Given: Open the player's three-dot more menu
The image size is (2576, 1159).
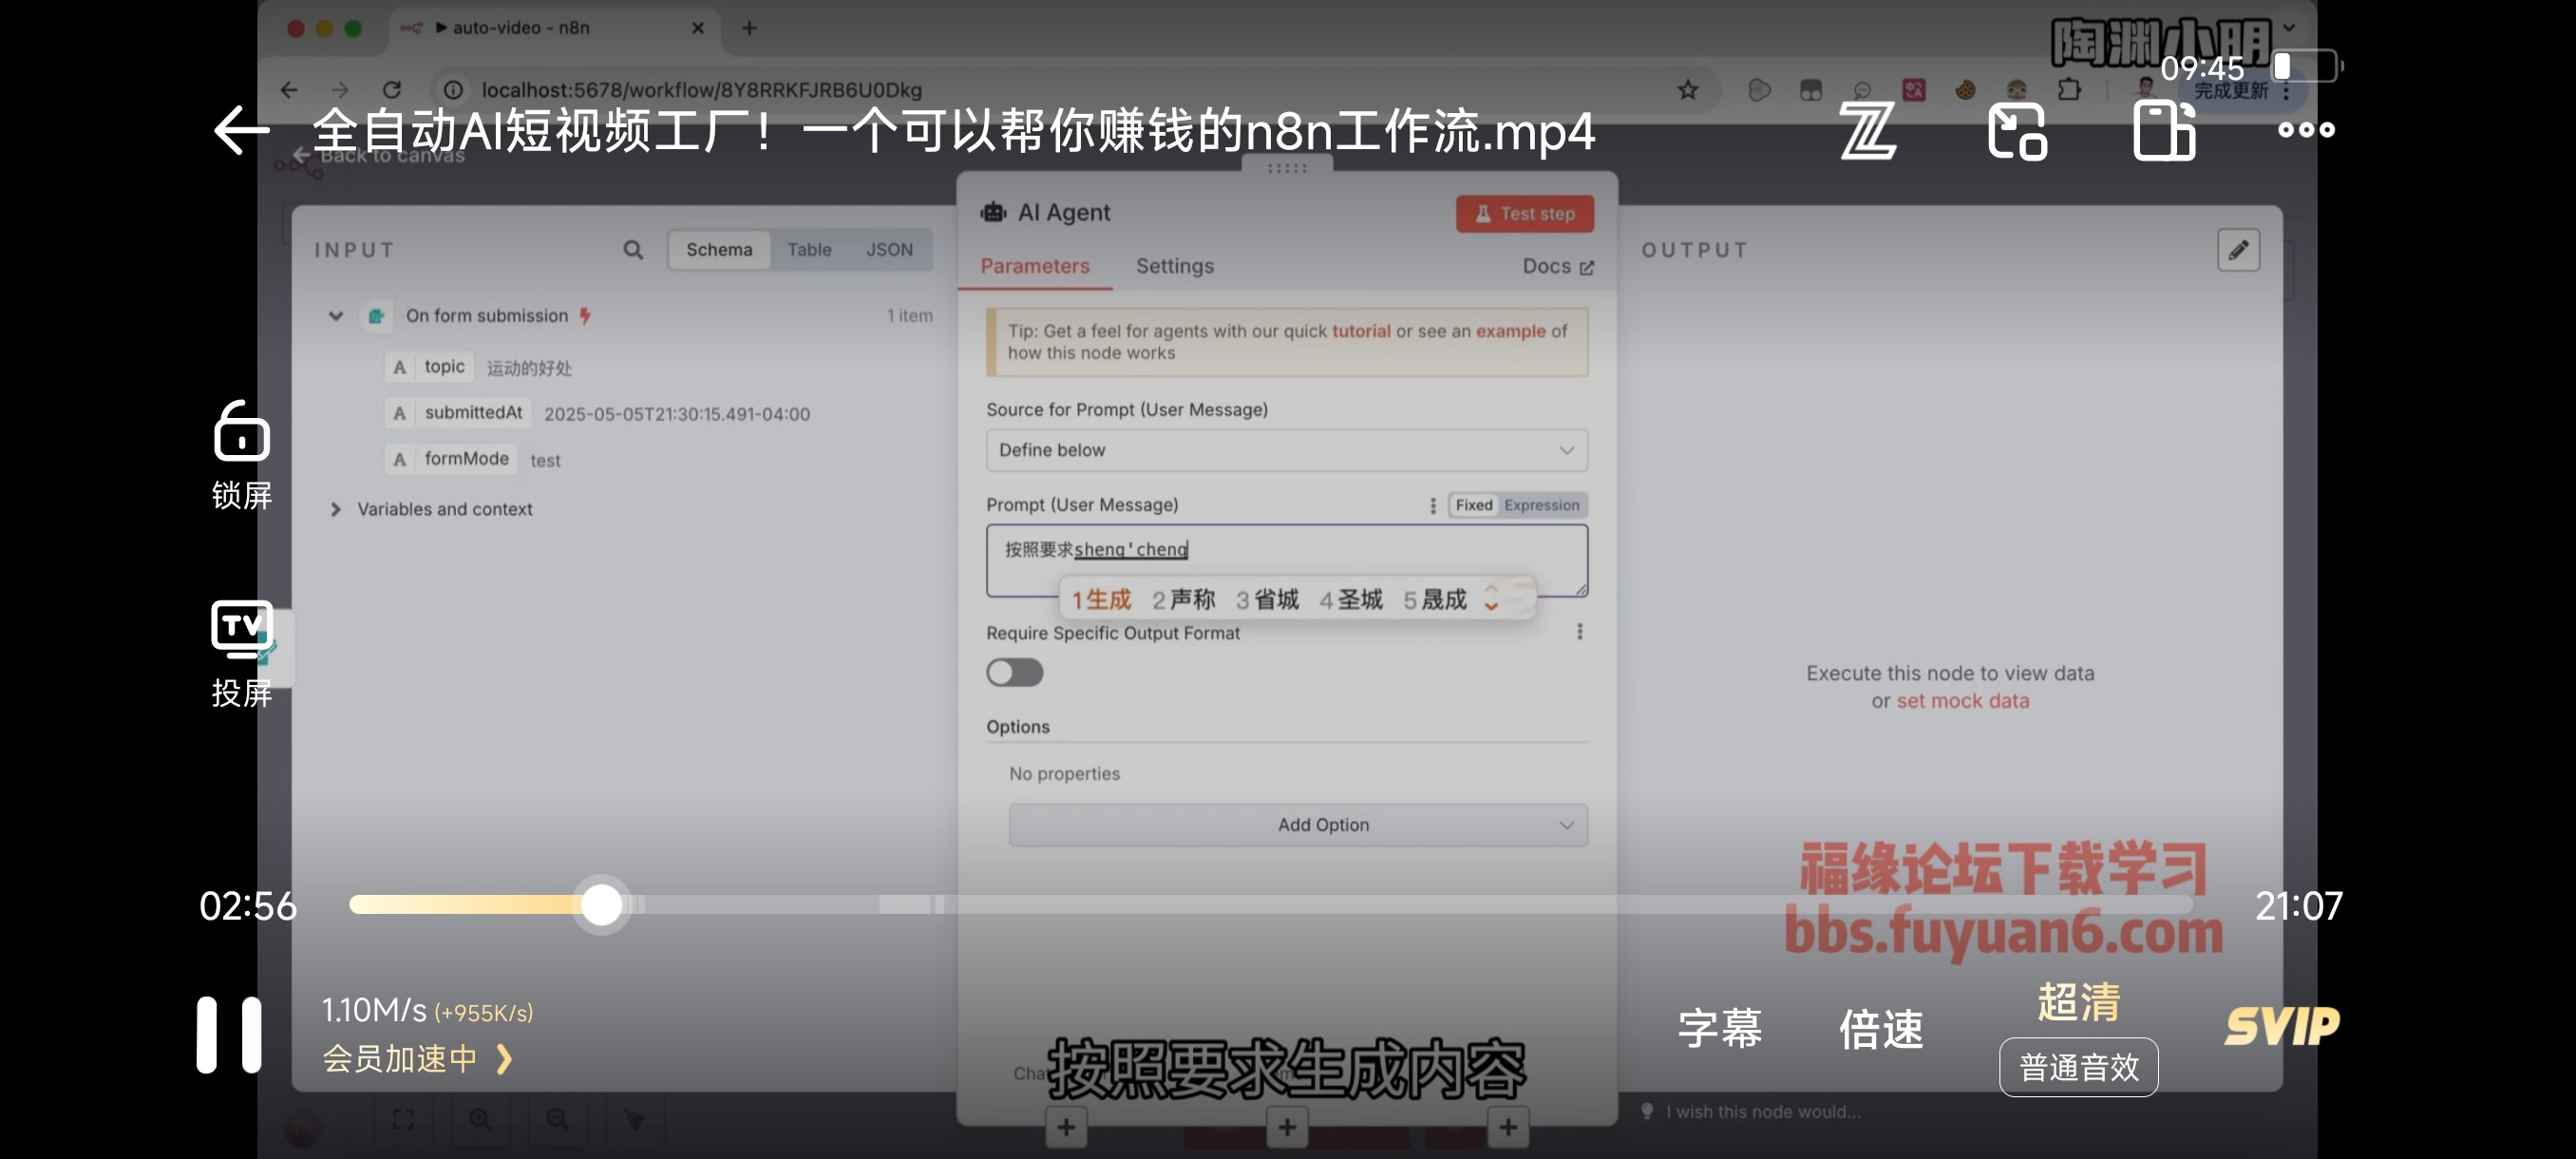Looking at the screenshot, I should click(x=2306, y=130).
